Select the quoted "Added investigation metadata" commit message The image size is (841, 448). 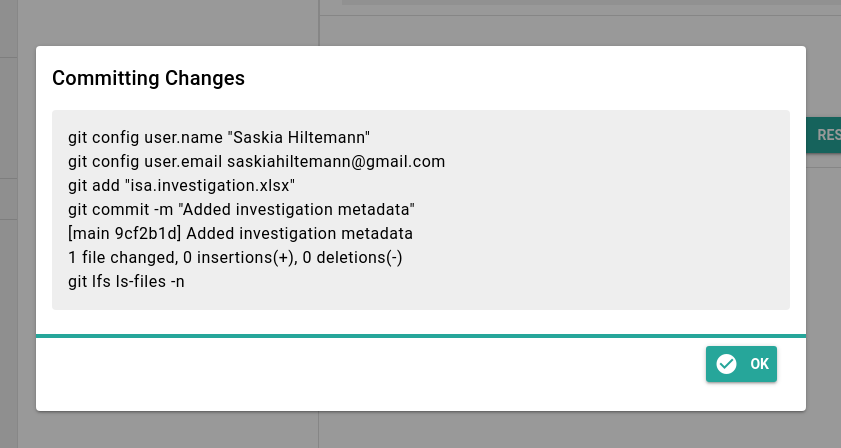[296, 209]
